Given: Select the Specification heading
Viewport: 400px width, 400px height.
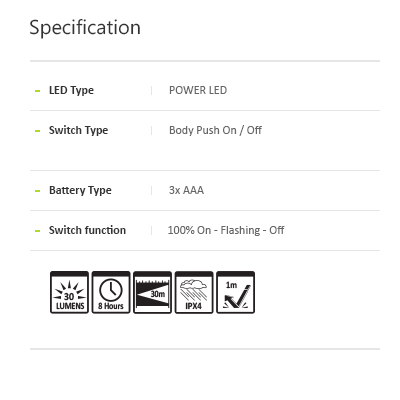Looking at the screenshot, I should click(85, 28).
